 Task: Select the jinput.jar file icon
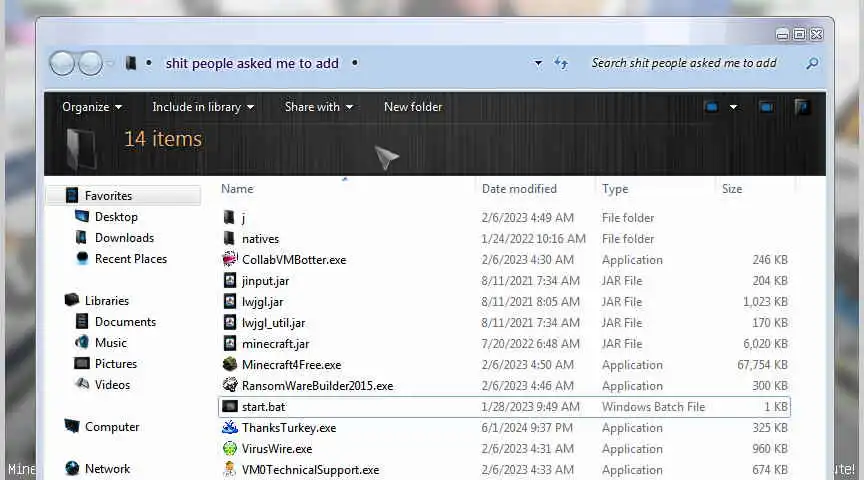point(230,281)
